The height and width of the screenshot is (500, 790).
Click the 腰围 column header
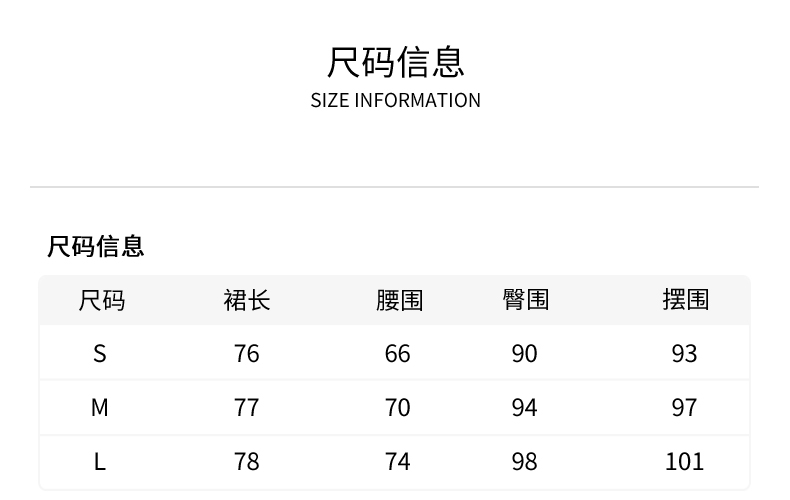point(398,300)
